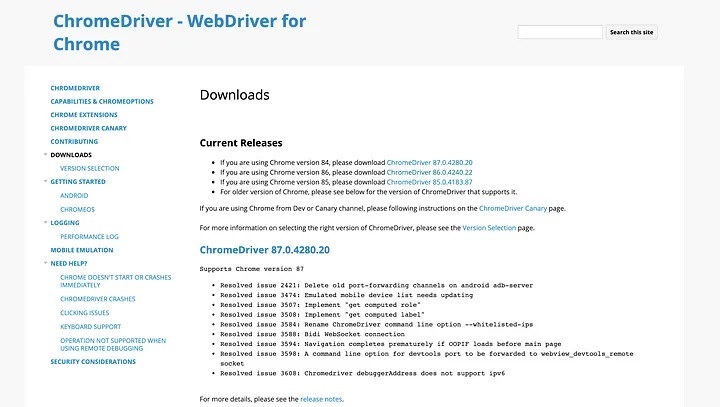The image size is (720, 407).
Task: Click 'Resolved issue 3594' list line
Action: [391, 344]
